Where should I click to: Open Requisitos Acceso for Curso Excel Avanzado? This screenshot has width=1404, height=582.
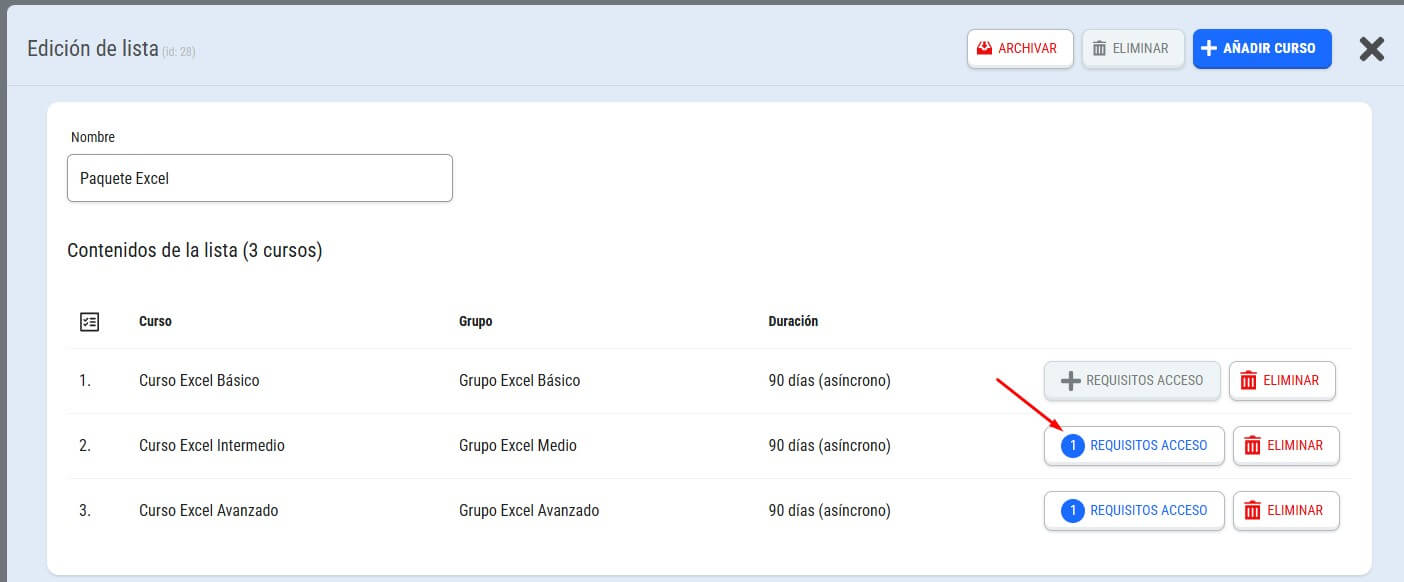pyautogui.click(x=1134, y=511)
